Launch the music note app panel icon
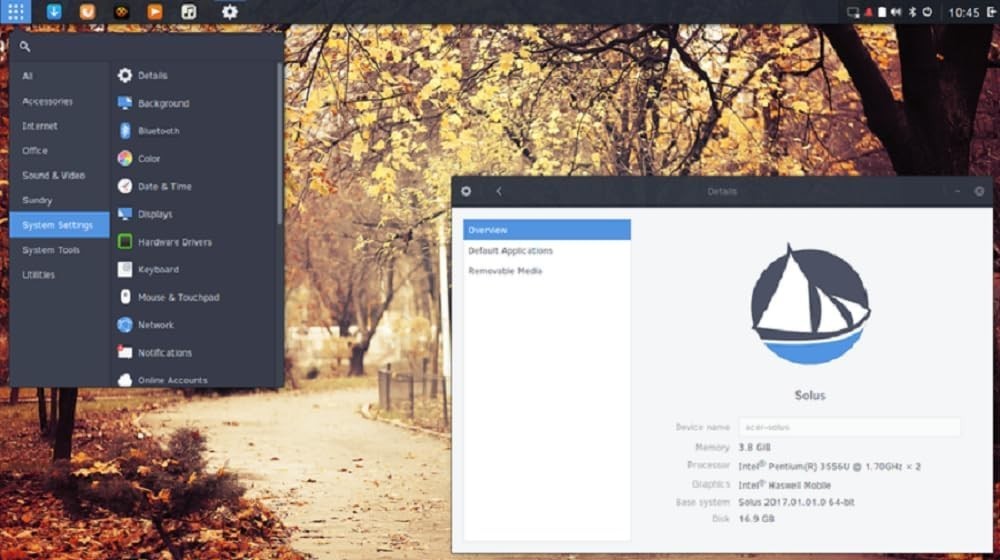Image resolution: width=1000 pixels, height=560 pixels. [x=189, y=11]
